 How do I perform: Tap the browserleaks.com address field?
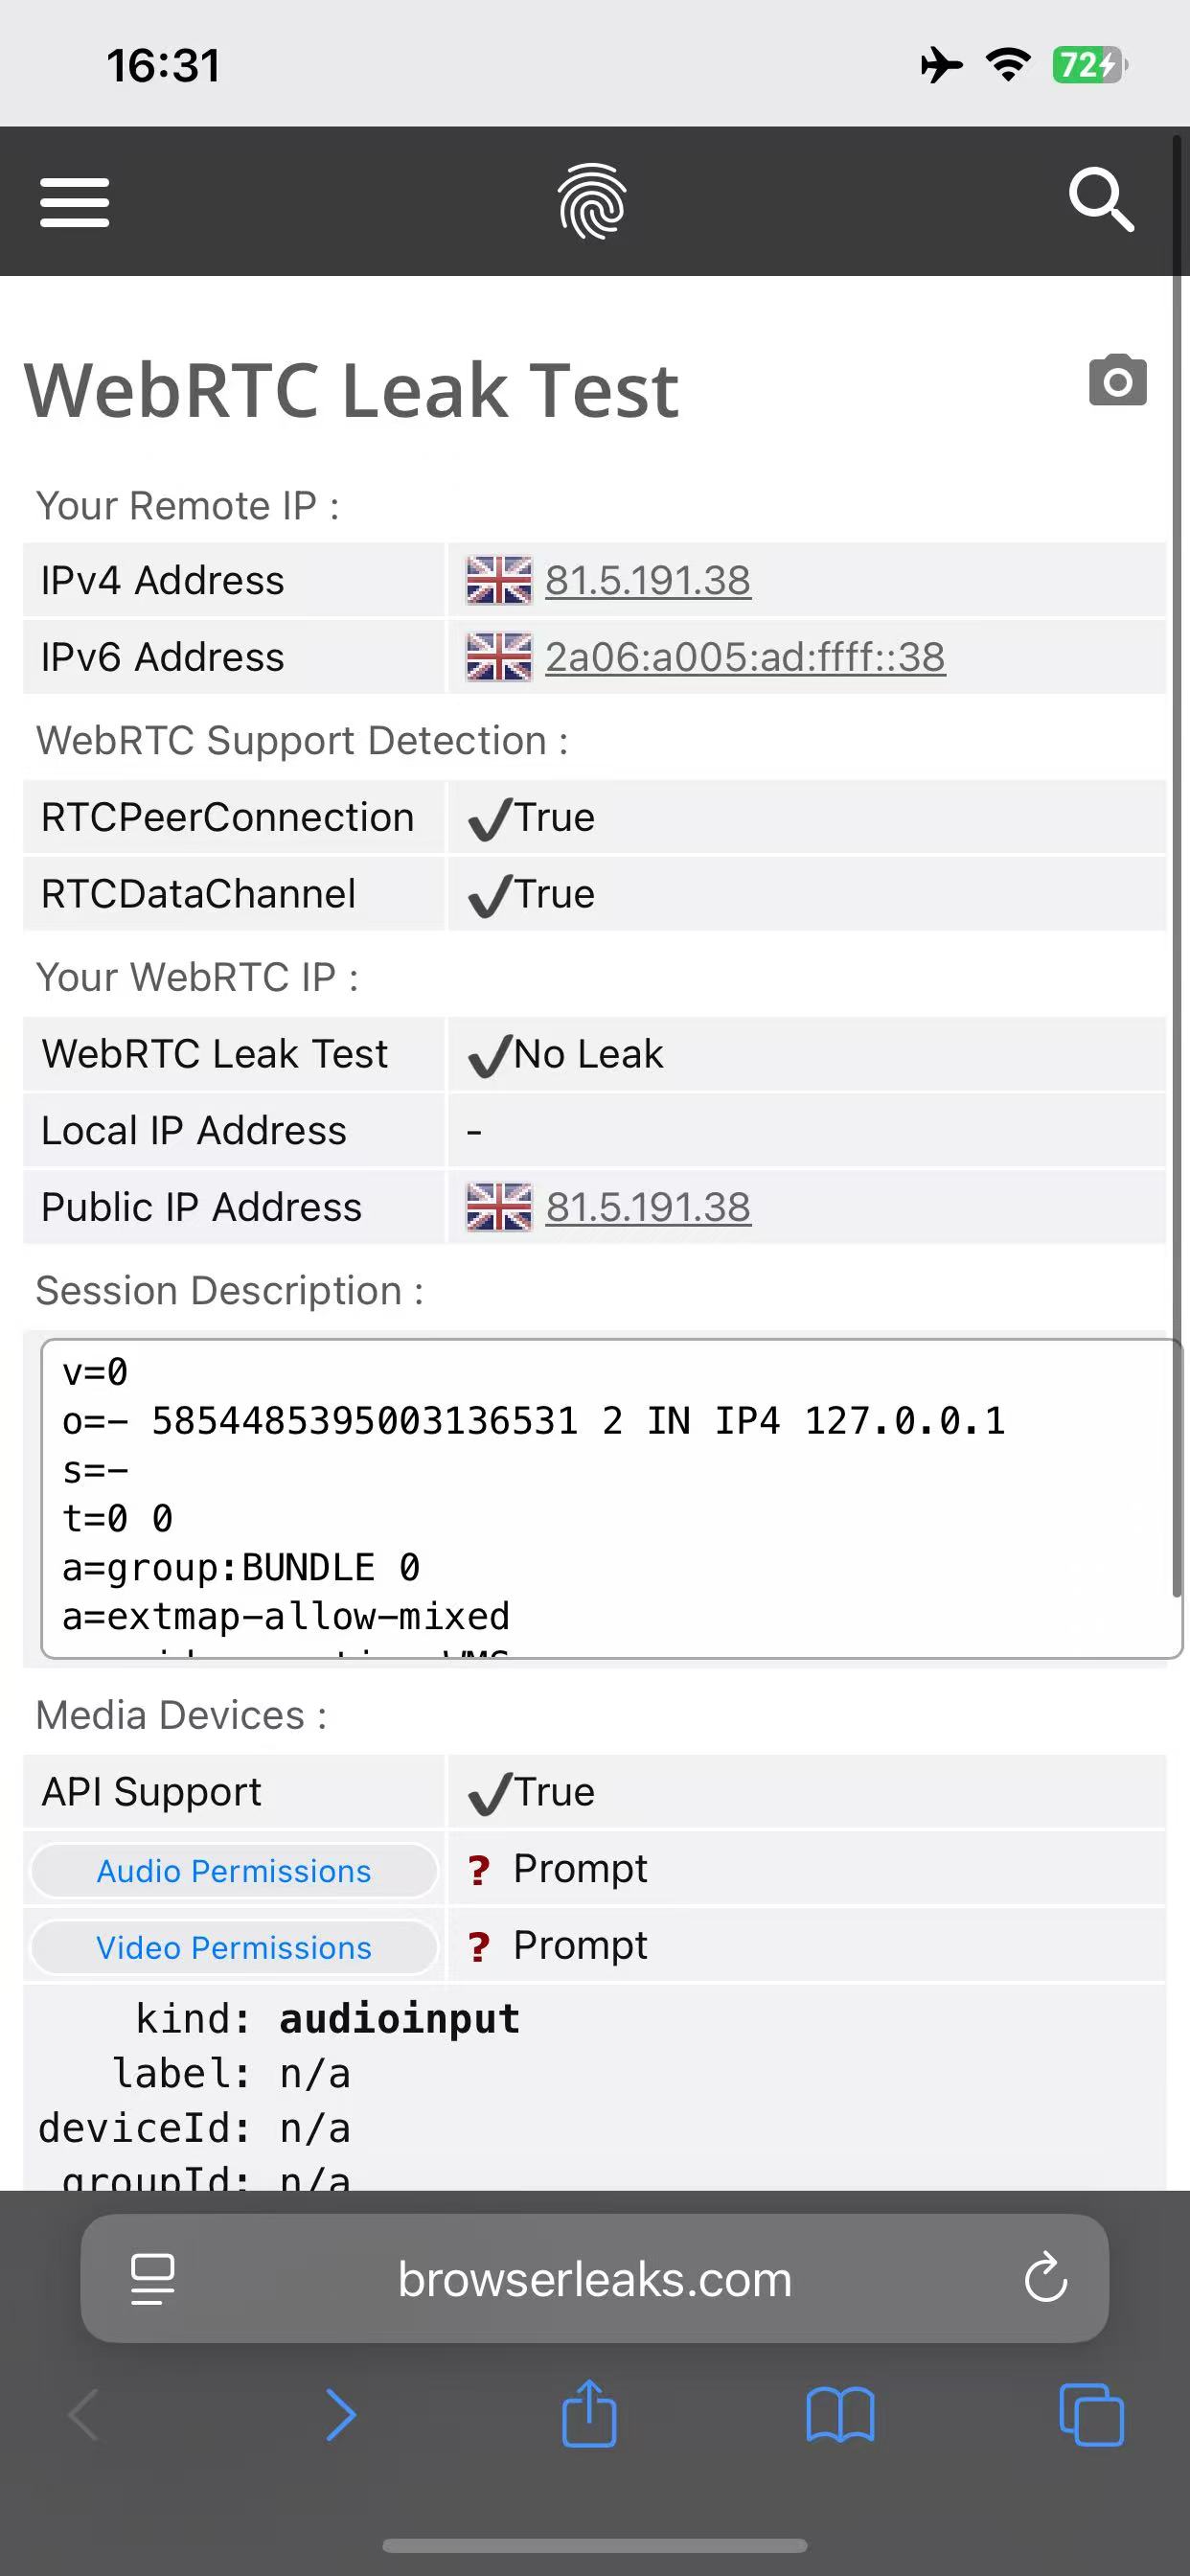pyautogui.click(x=595, y=2279)
